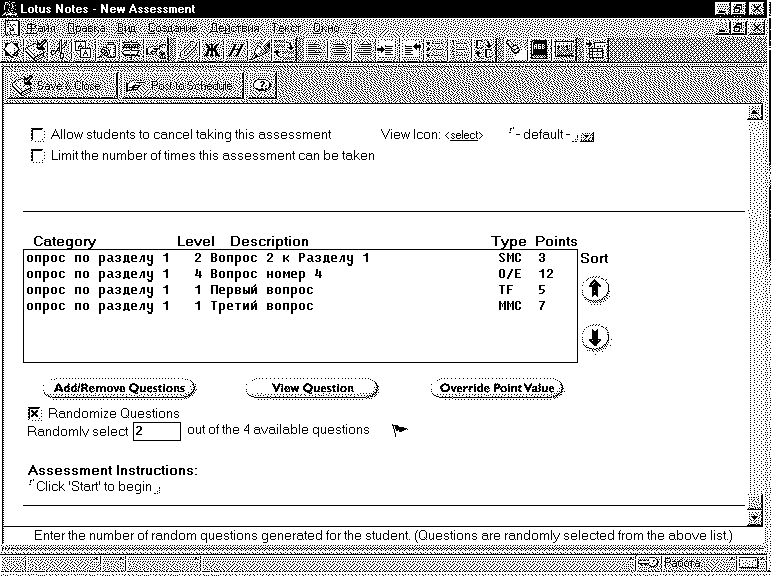
Task: Click the Assessment Instructions text 'Click Start to begin'
Action: tap(94, 486)
